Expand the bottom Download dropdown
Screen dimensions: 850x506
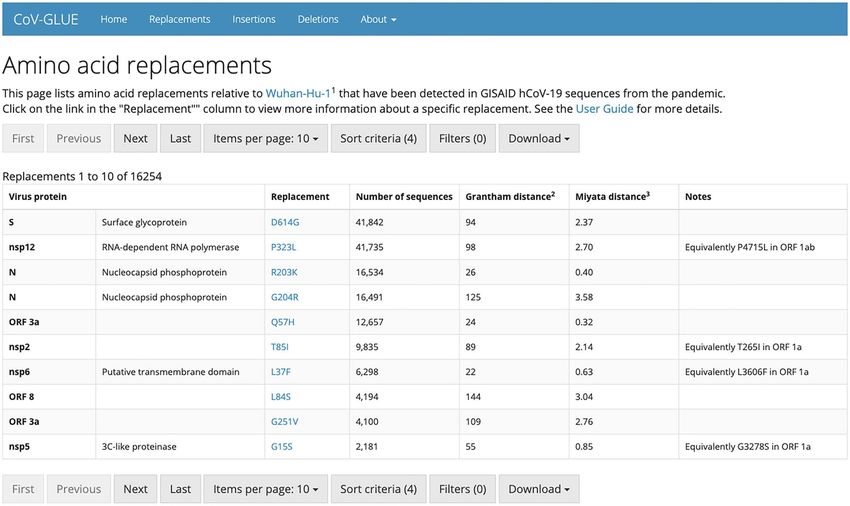[539, 489]
